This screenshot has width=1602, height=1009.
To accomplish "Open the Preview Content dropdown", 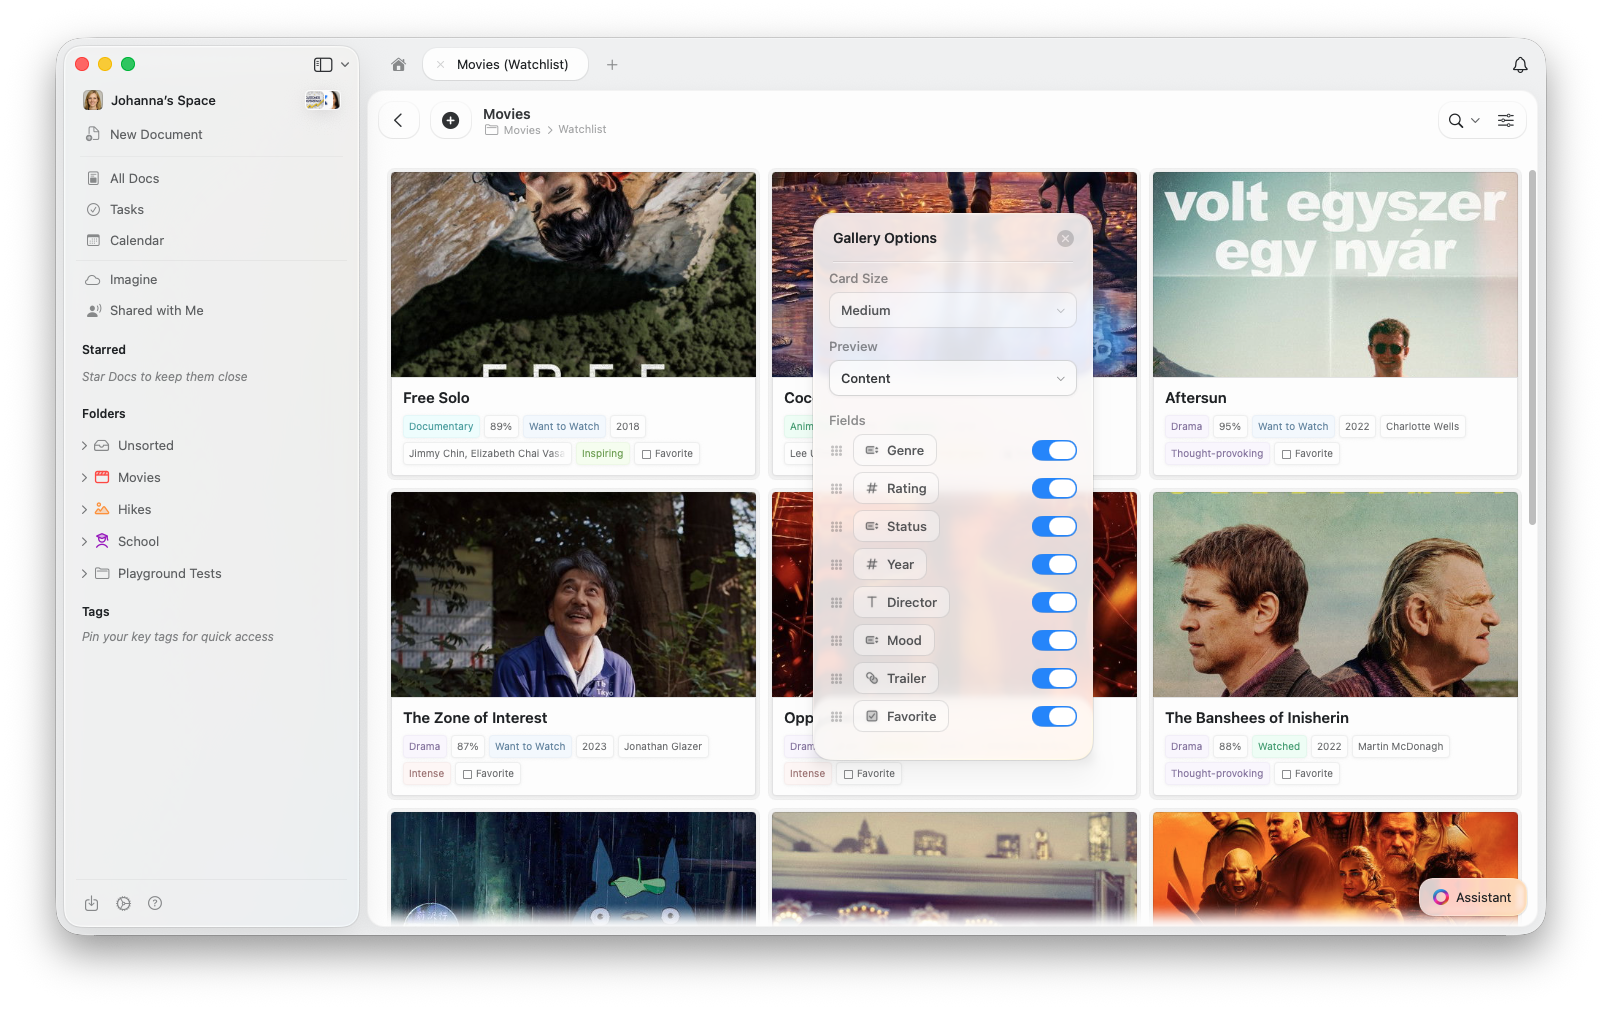I will click(x=952, y=378).
